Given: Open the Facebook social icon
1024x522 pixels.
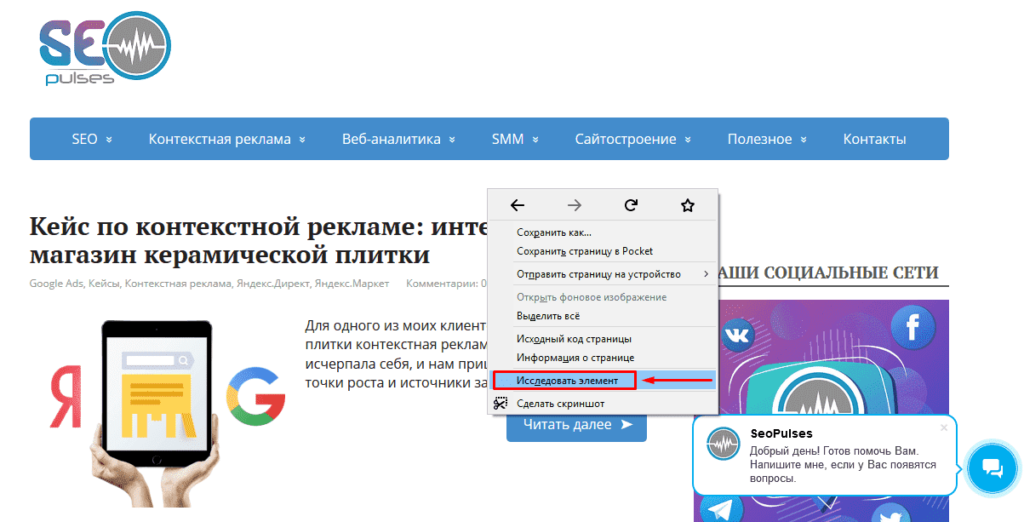Looking at the screenshot, I should [912, 327].
